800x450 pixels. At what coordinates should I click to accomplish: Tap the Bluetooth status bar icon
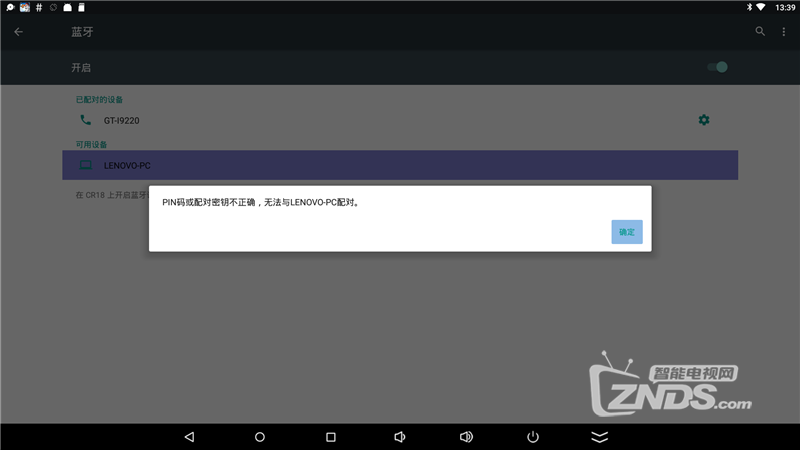pyautogui.click(x=746, y=7)
